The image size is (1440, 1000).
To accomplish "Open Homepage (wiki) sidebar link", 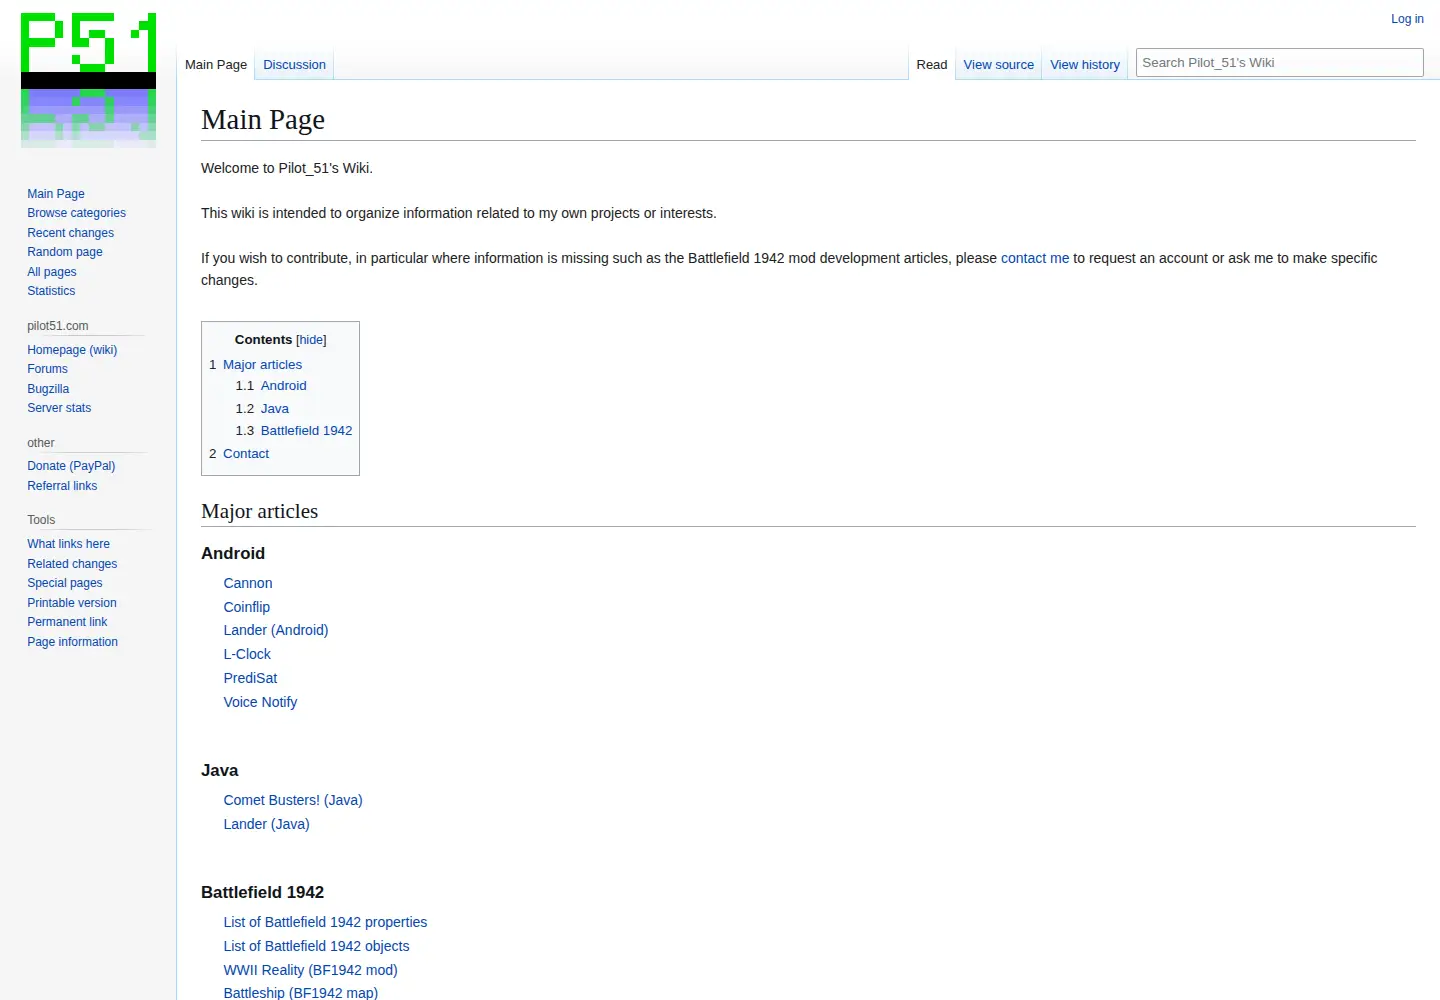I will (72, 350).
